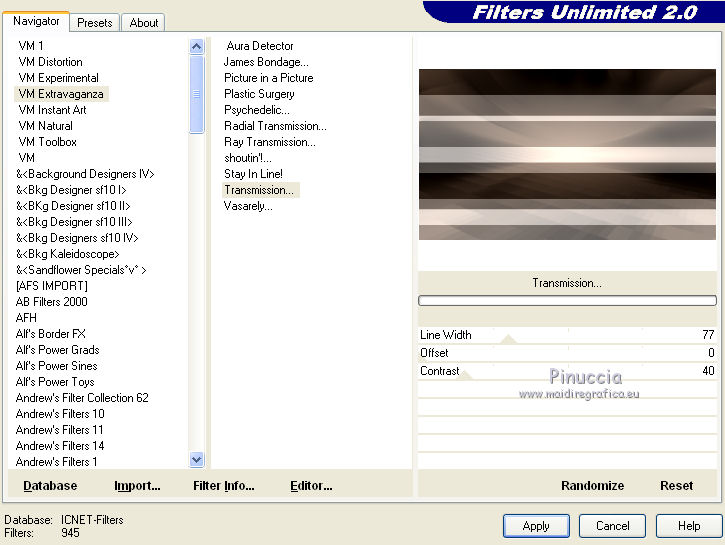Choose the Ray Transmission... filter

[x=270, y=142]
